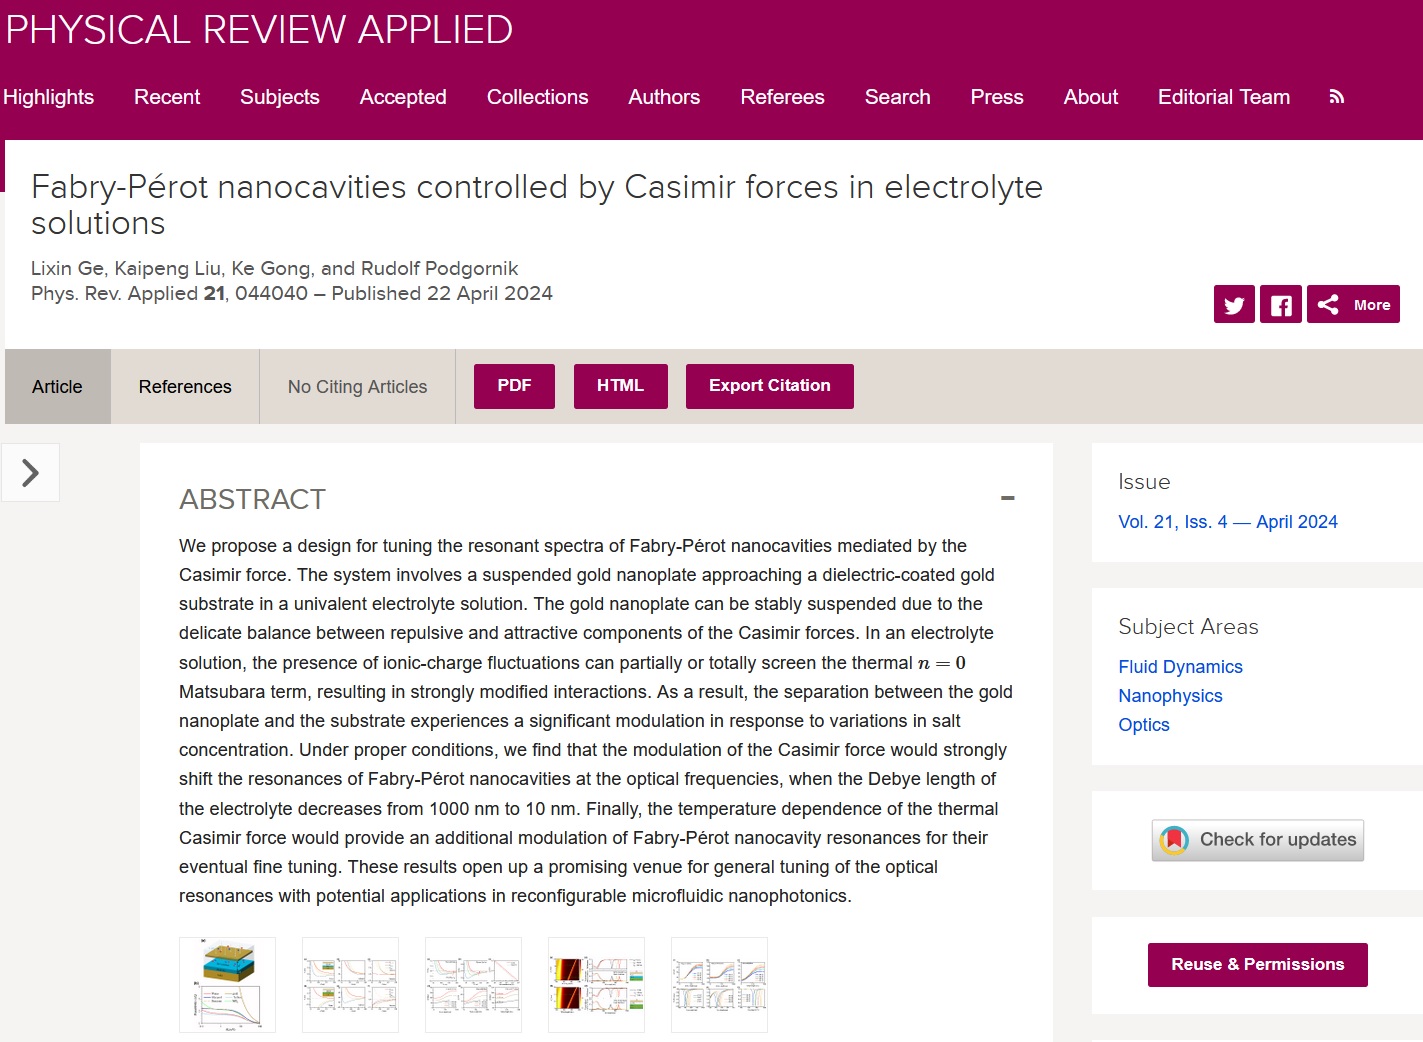The width and height of the screenshot is (1423, 1042).
Task: Open the first figure thumbnail
Action: [227, 985]
